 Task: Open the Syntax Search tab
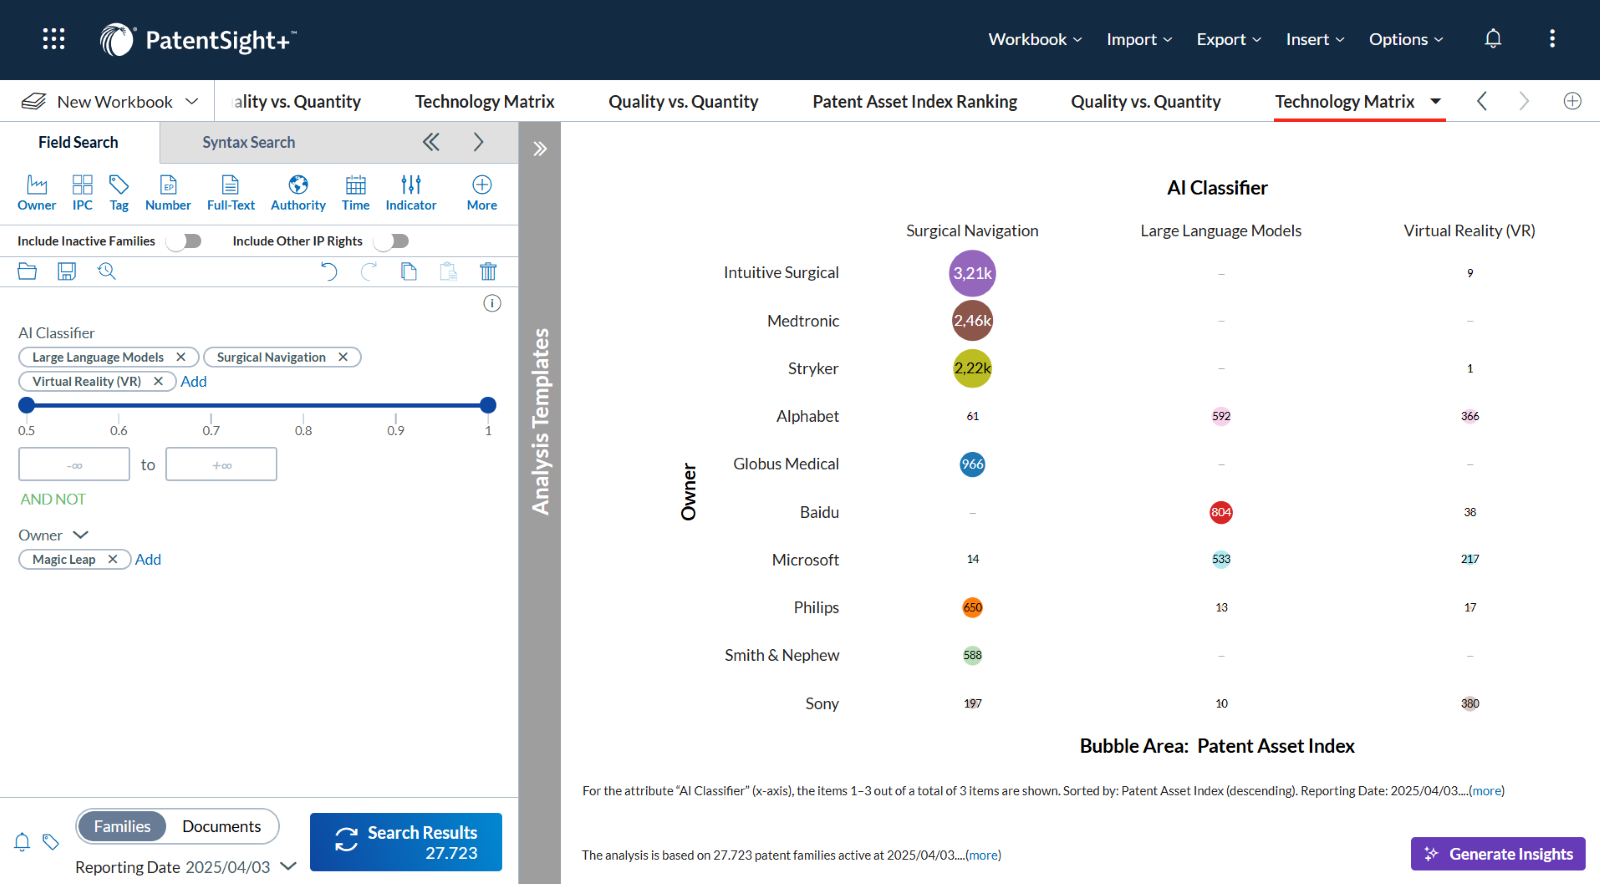[x=249, y=142]
